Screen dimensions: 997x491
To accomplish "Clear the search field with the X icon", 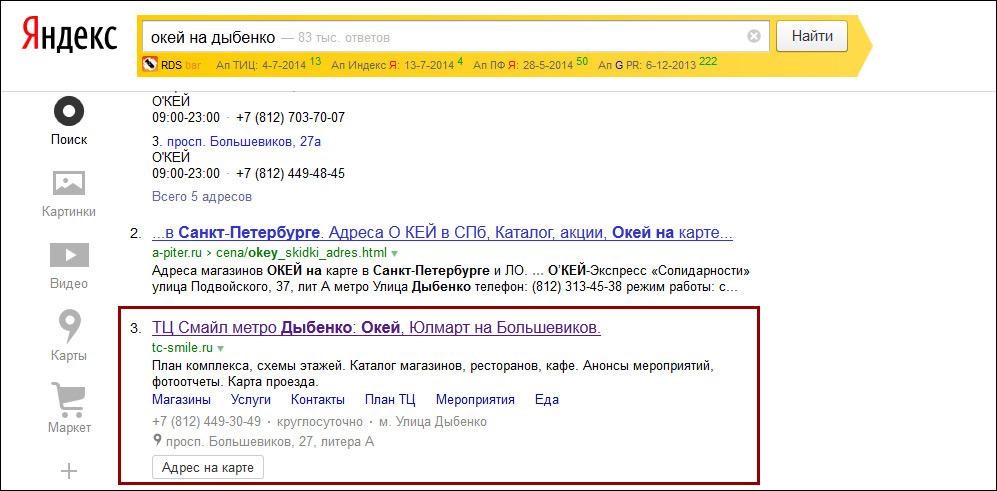I will pos(753,37).
